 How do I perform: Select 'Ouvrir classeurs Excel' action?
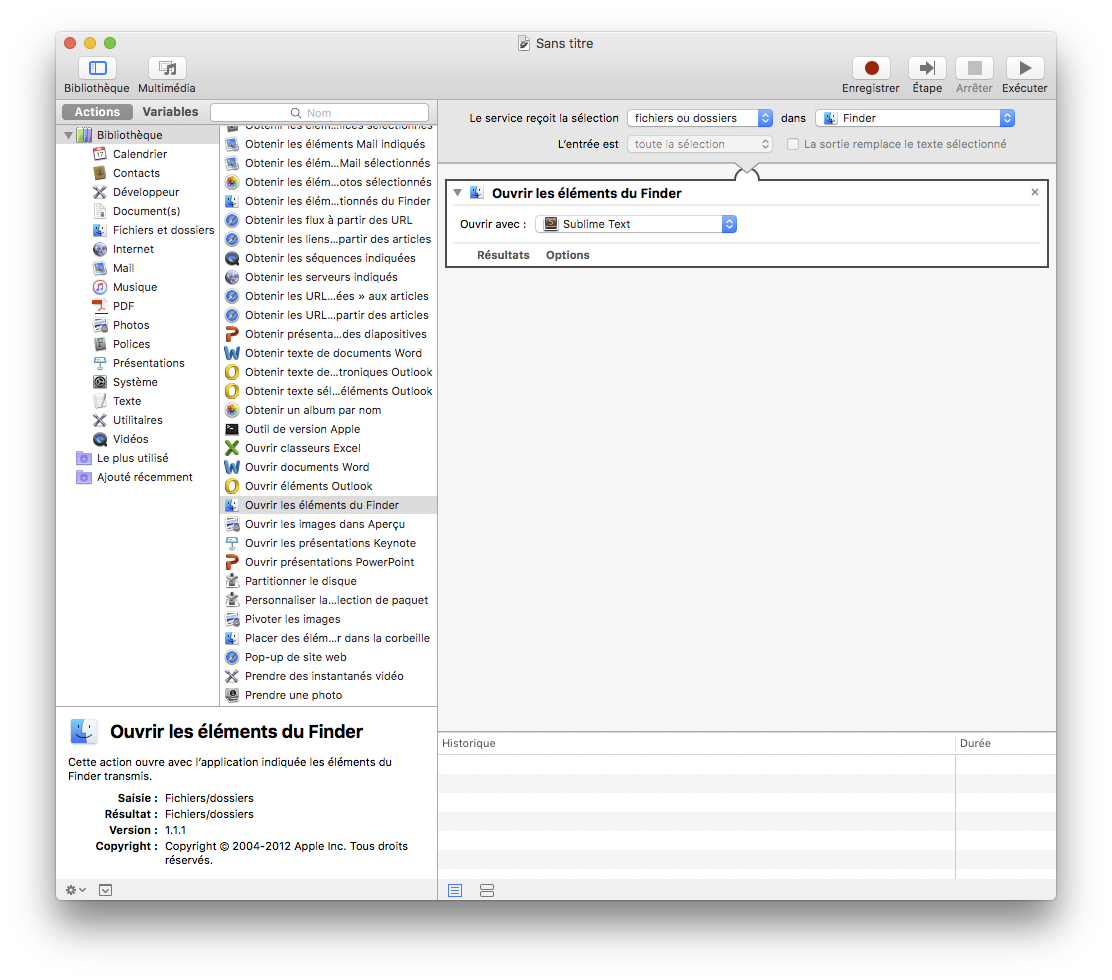tap(328, 448)
